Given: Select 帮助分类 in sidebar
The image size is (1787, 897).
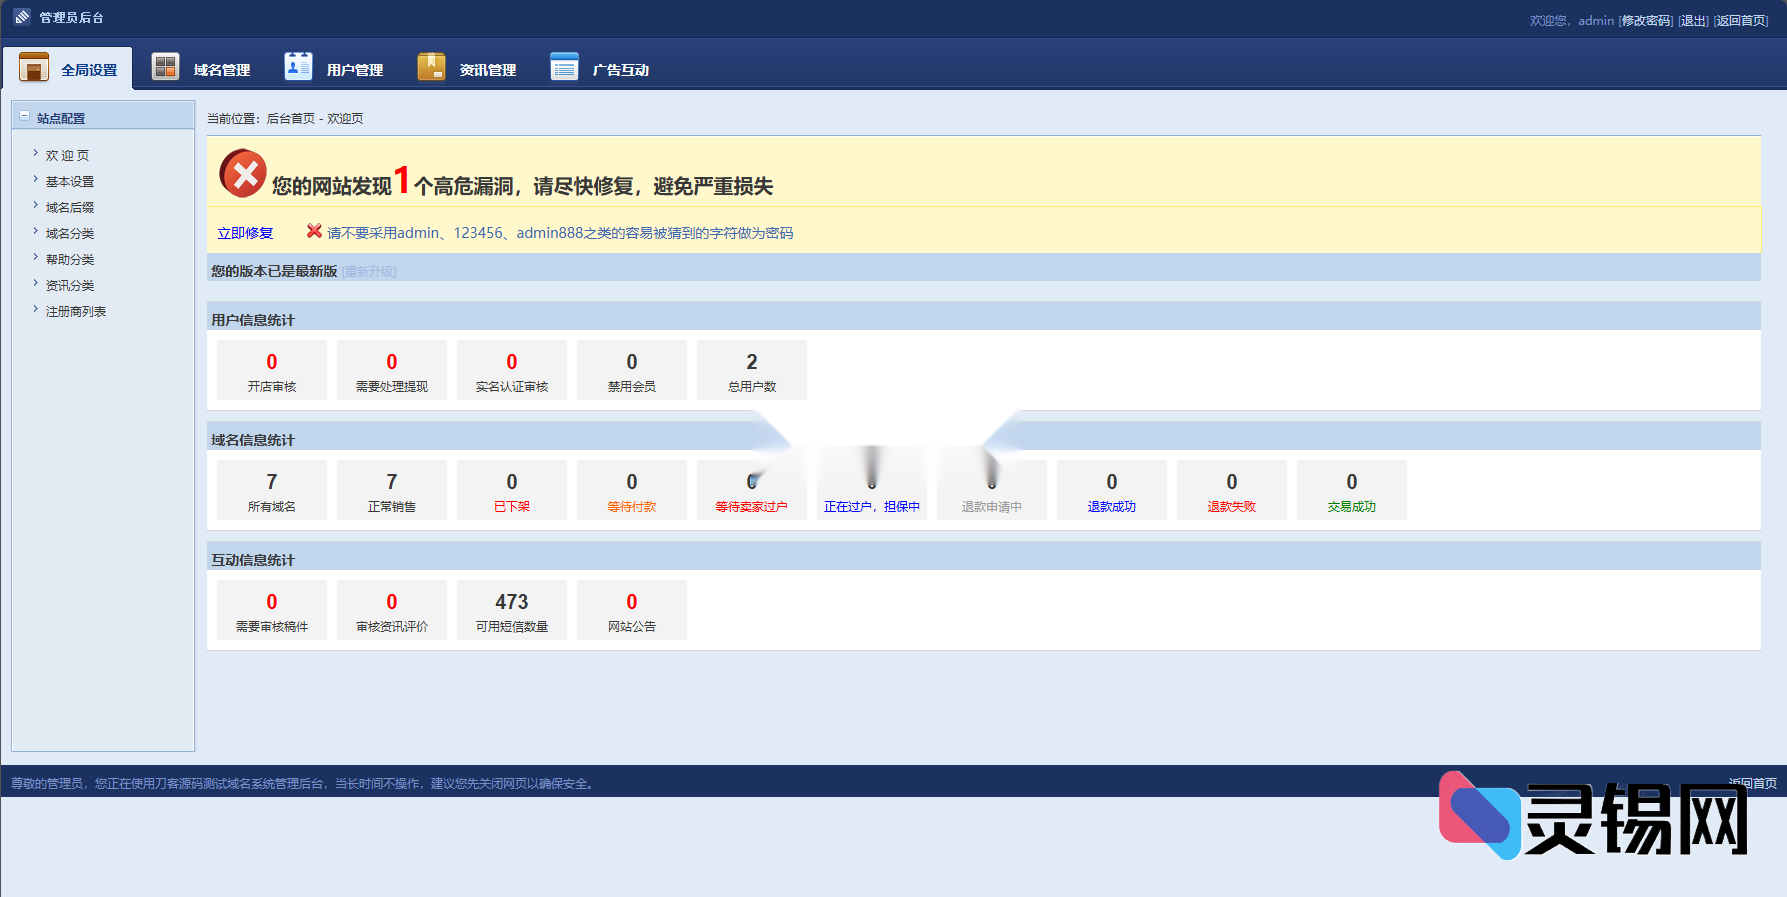Looking at the screenshot, I should click(70, 259).
